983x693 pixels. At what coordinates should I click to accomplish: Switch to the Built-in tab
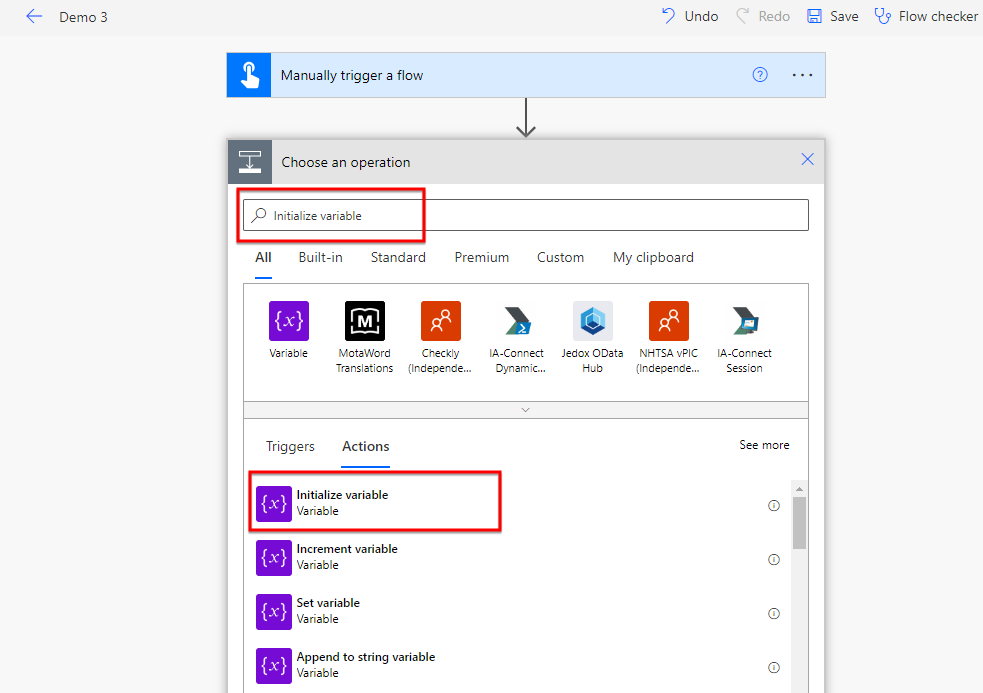[320, 257]
